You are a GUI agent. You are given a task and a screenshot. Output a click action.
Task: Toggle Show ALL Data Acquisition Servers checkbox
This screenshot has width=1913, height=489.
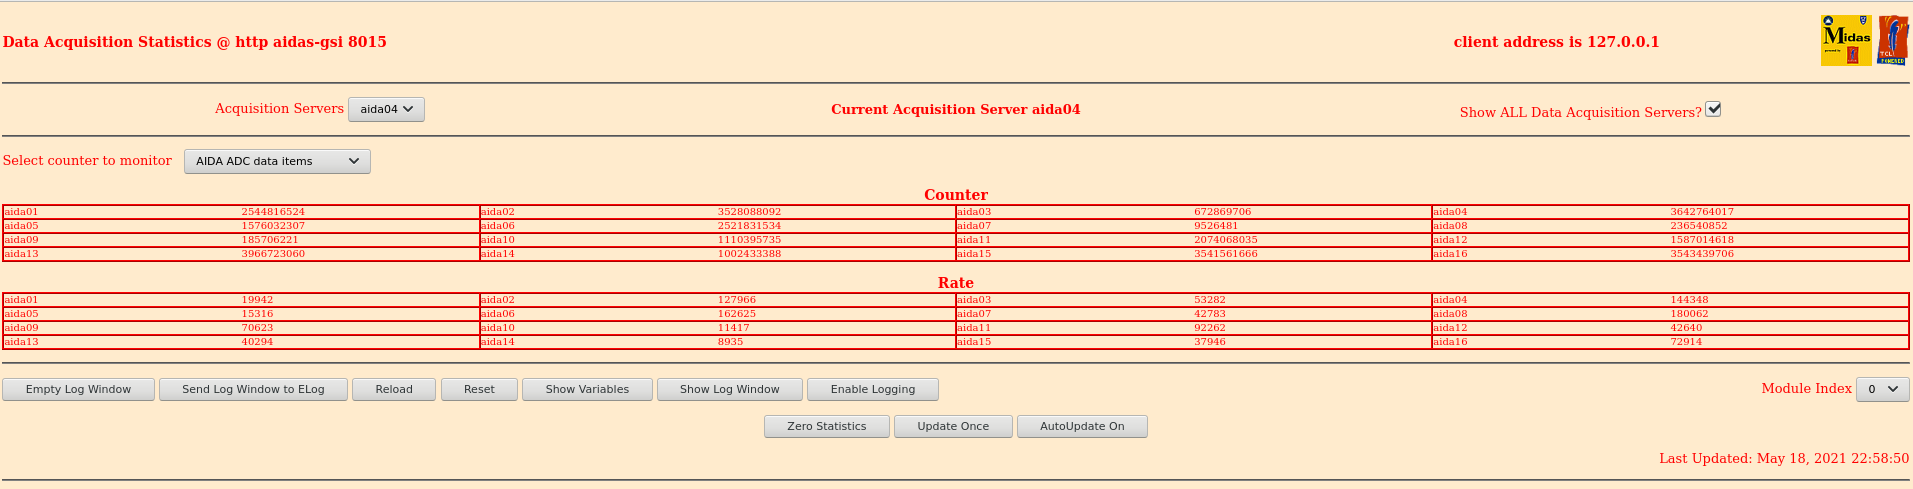(x=1713, y=109)
